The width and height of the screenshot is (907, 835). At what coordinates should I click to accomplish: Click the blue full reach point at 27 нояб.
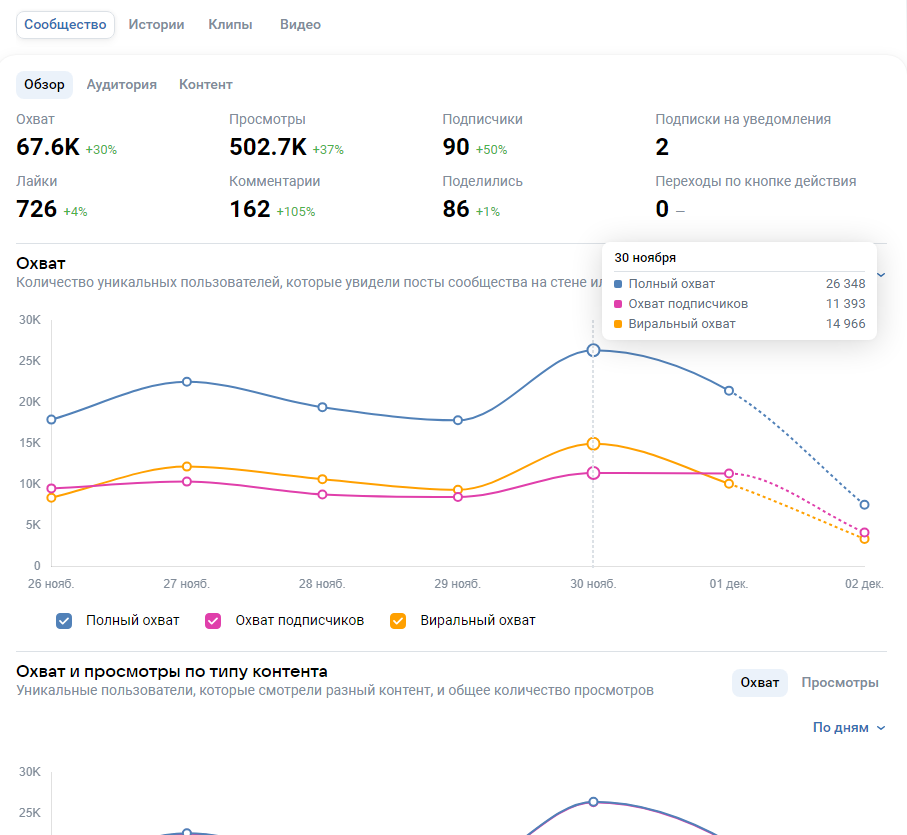tap(187, 382)
